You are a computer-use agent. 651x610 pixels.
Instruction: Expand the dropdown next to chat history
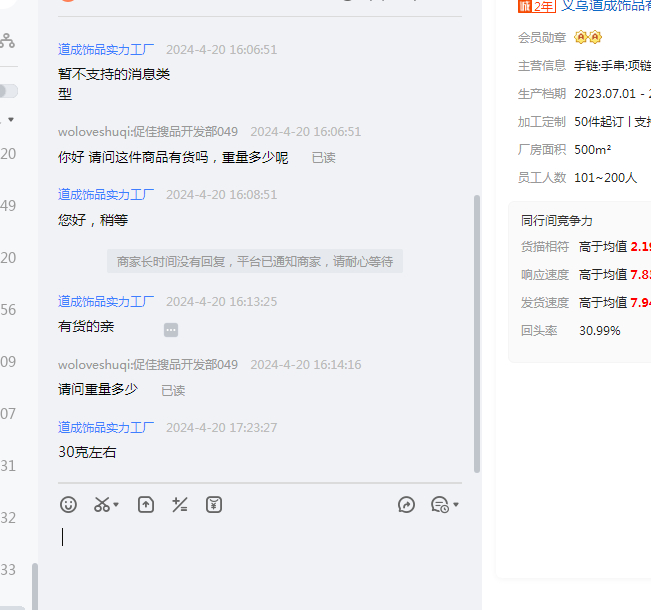[456, 505]
